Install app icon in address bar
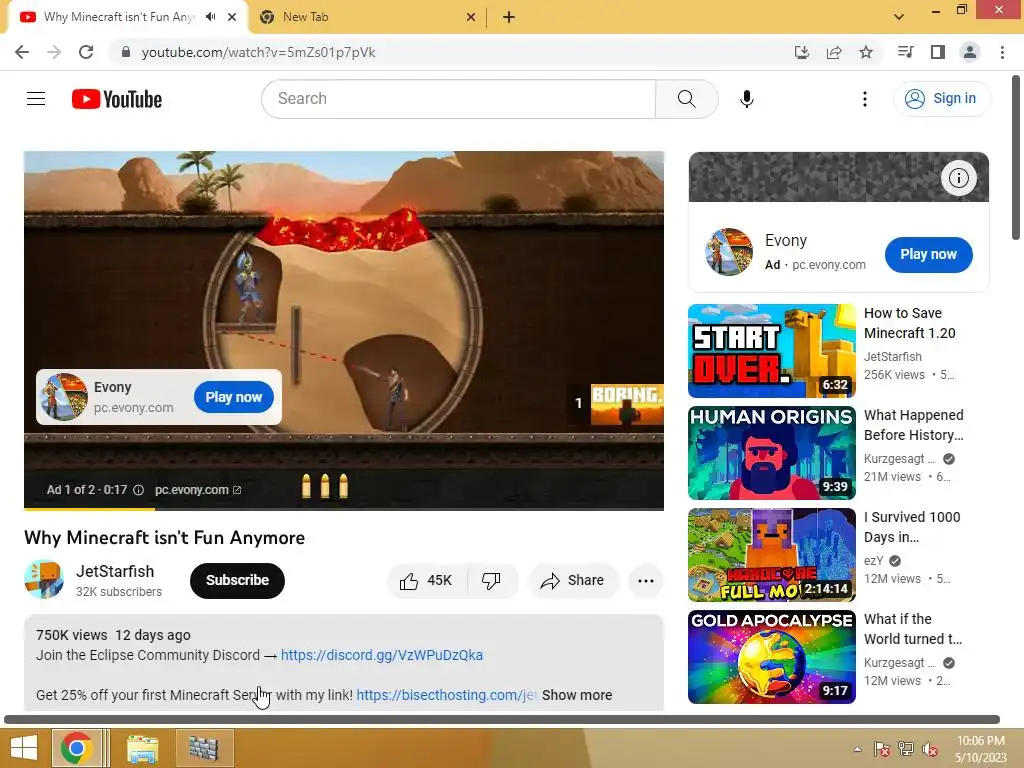The height and width of the screenshot is (768, 1024). 802,52
